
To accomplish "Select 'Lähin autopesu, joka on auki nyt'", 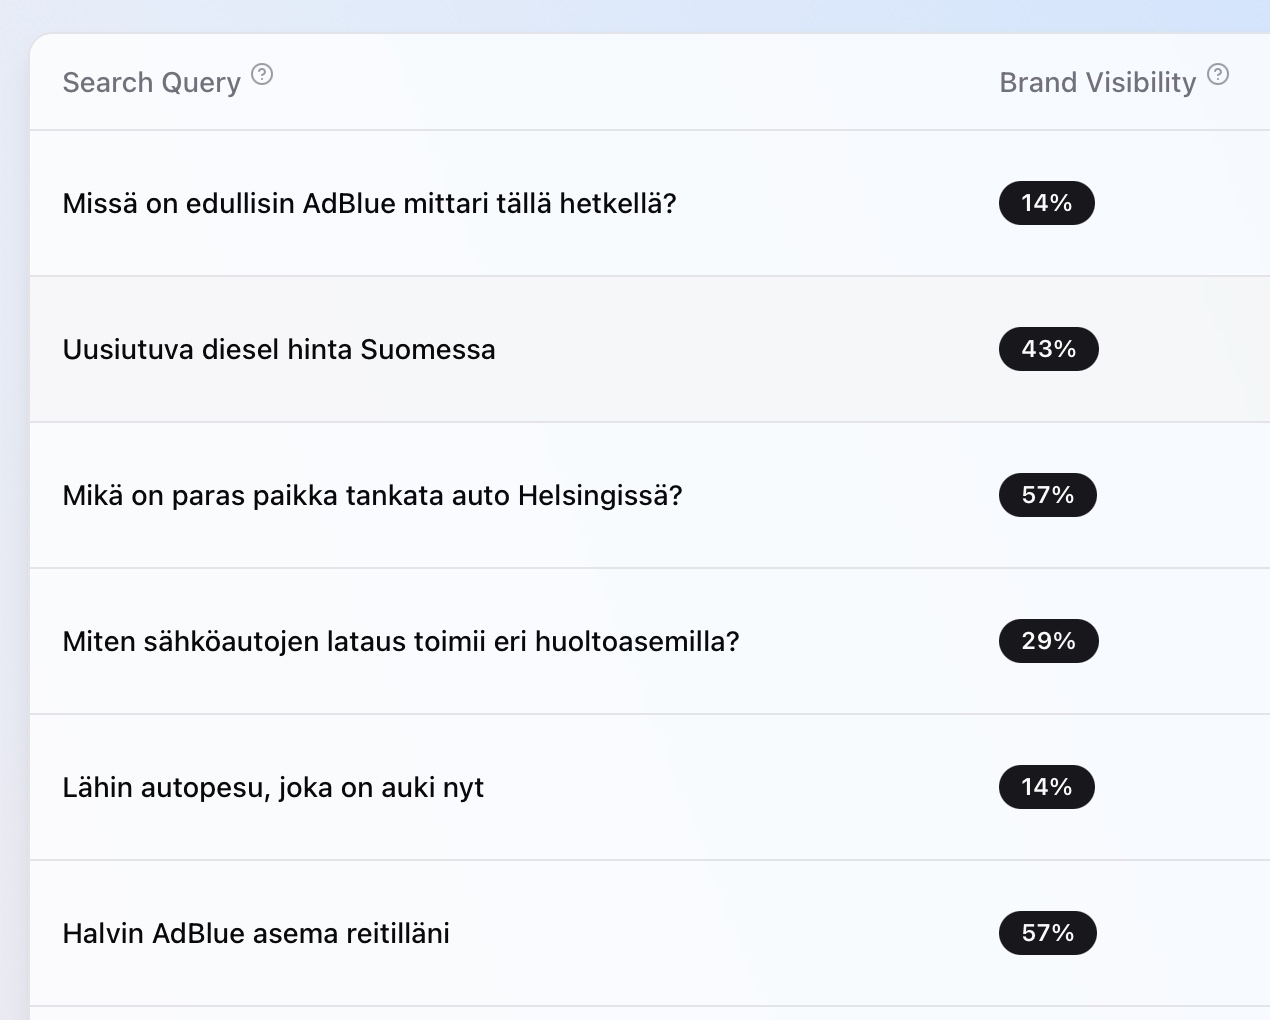I will click(273, 788).
